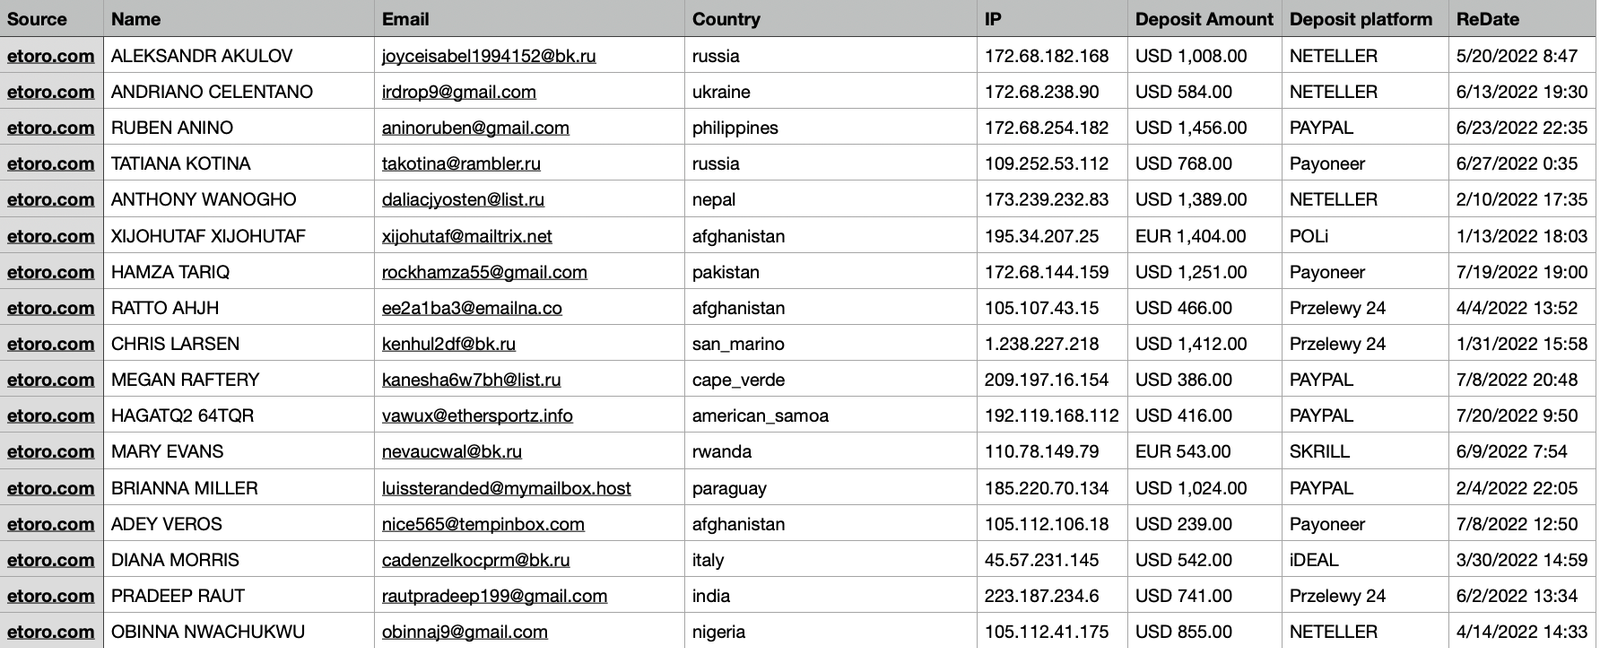The width and height of the screenshot is (1600, 648).
Task: Click the platform cell SKRILL
Action: pyautogui.click(x=1319, y=452)
